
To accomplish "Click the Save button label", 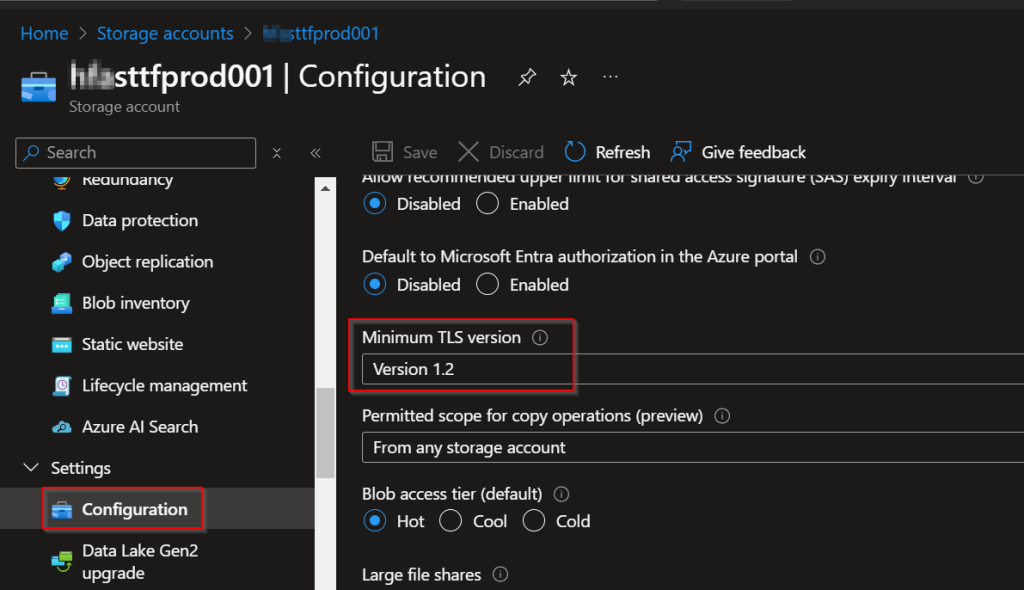I will tap(420, 153).
